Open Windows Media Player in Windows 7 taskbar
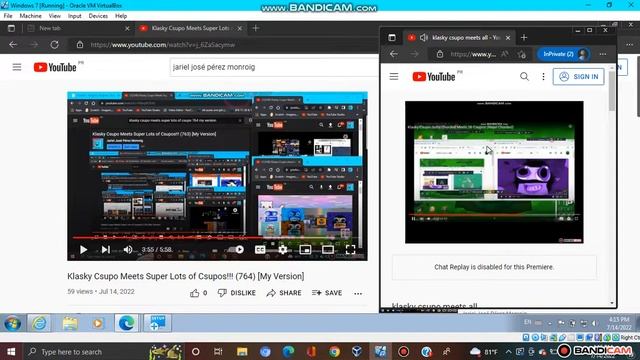The width and height of the screenshot is (640, 360). pyautogui.click(x=98, y=323)
